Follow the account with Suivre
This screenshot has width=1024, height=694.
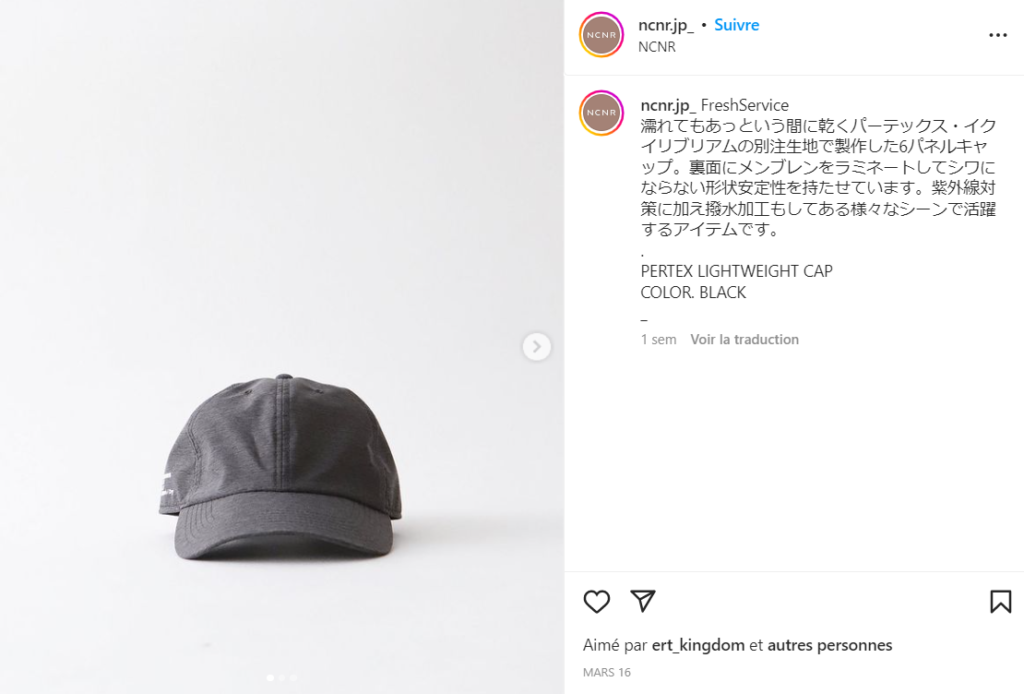click(x=737, y=25)
